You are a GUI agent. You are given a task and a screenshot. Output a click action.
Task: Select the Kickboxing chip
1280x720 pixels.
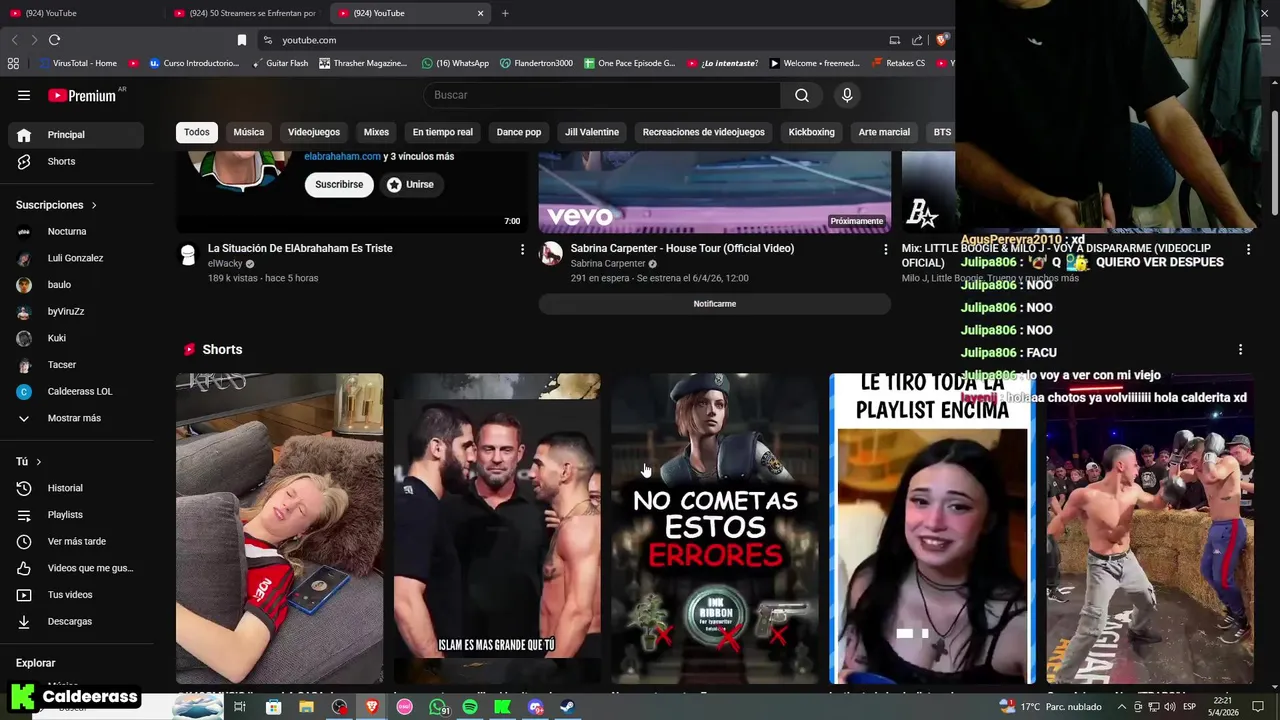(811, 132)
